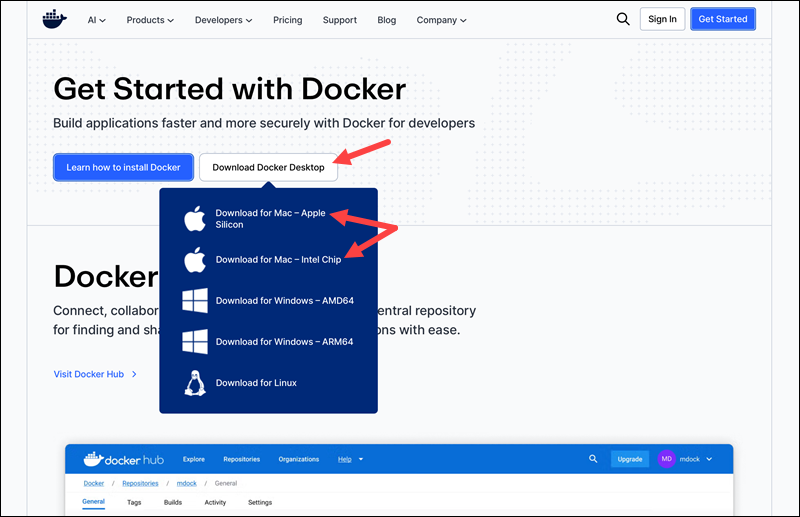This screenshot has width=800, height=517.
Task: Switch to the Tags tab
Action: pos(134,502)
